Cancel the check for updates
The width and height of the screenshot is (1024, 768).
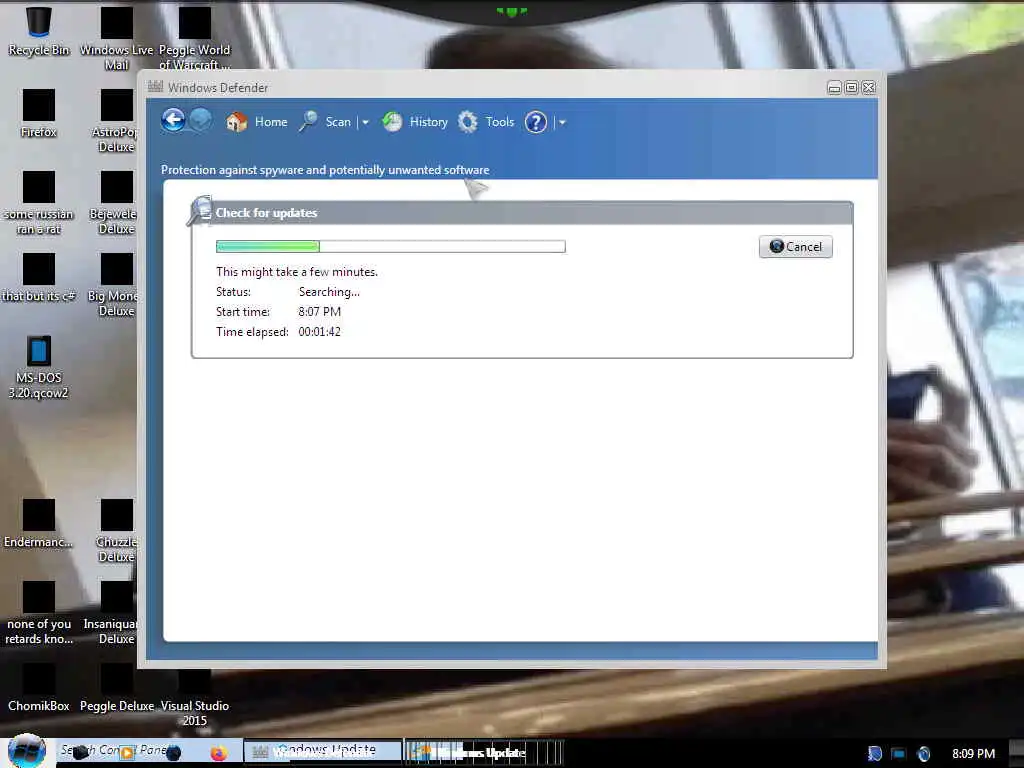[x=795, y=247]
